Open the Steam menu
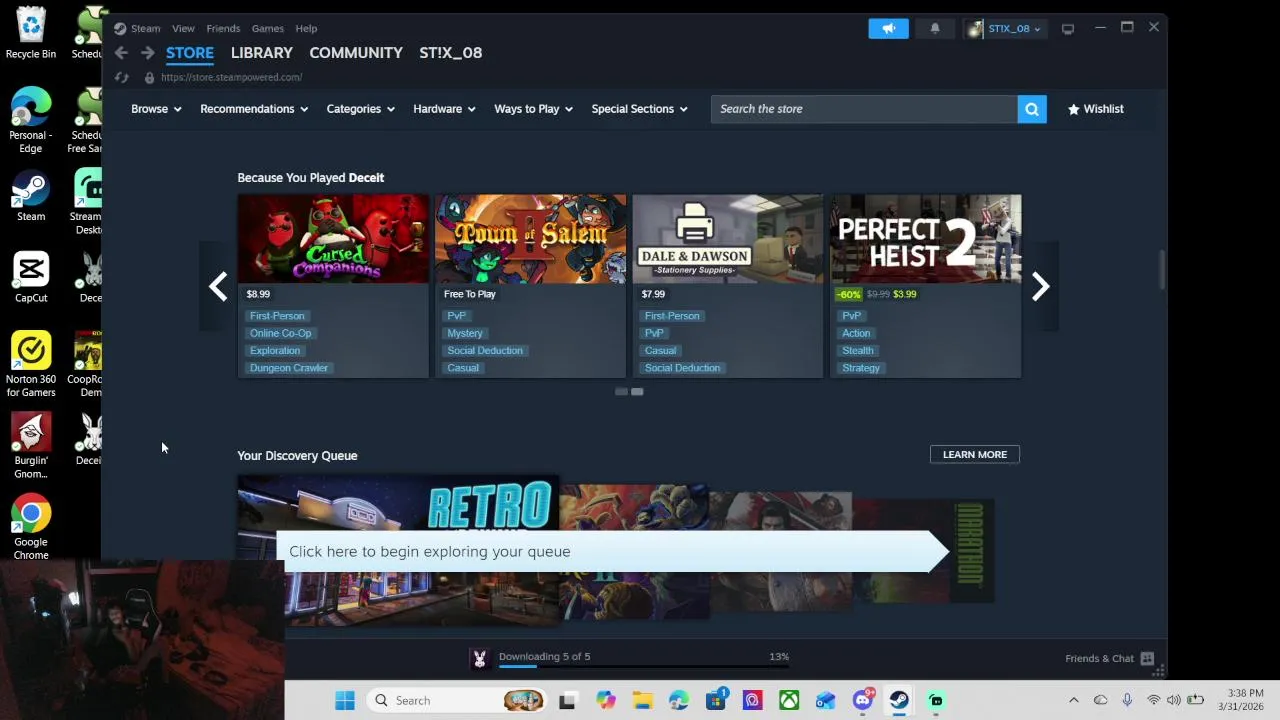Viewport: 1280px width, 720px height. [145, 28]
